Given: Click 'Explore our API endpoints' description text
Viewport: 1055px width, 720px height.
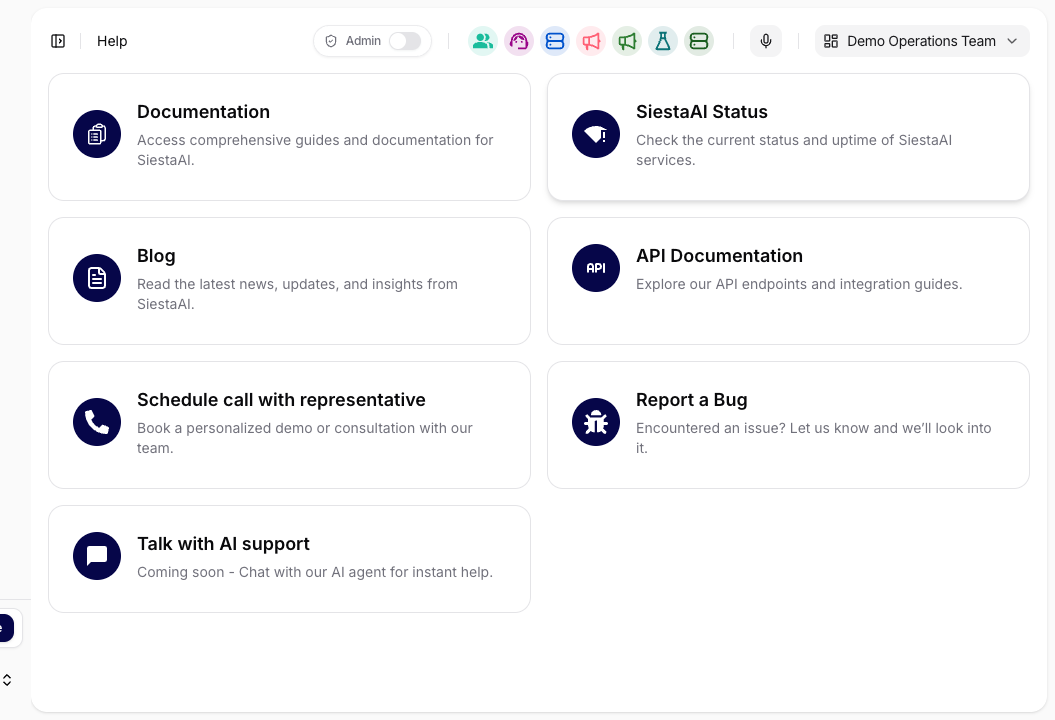Looking at the screenshot, I should tap(799, 284).
